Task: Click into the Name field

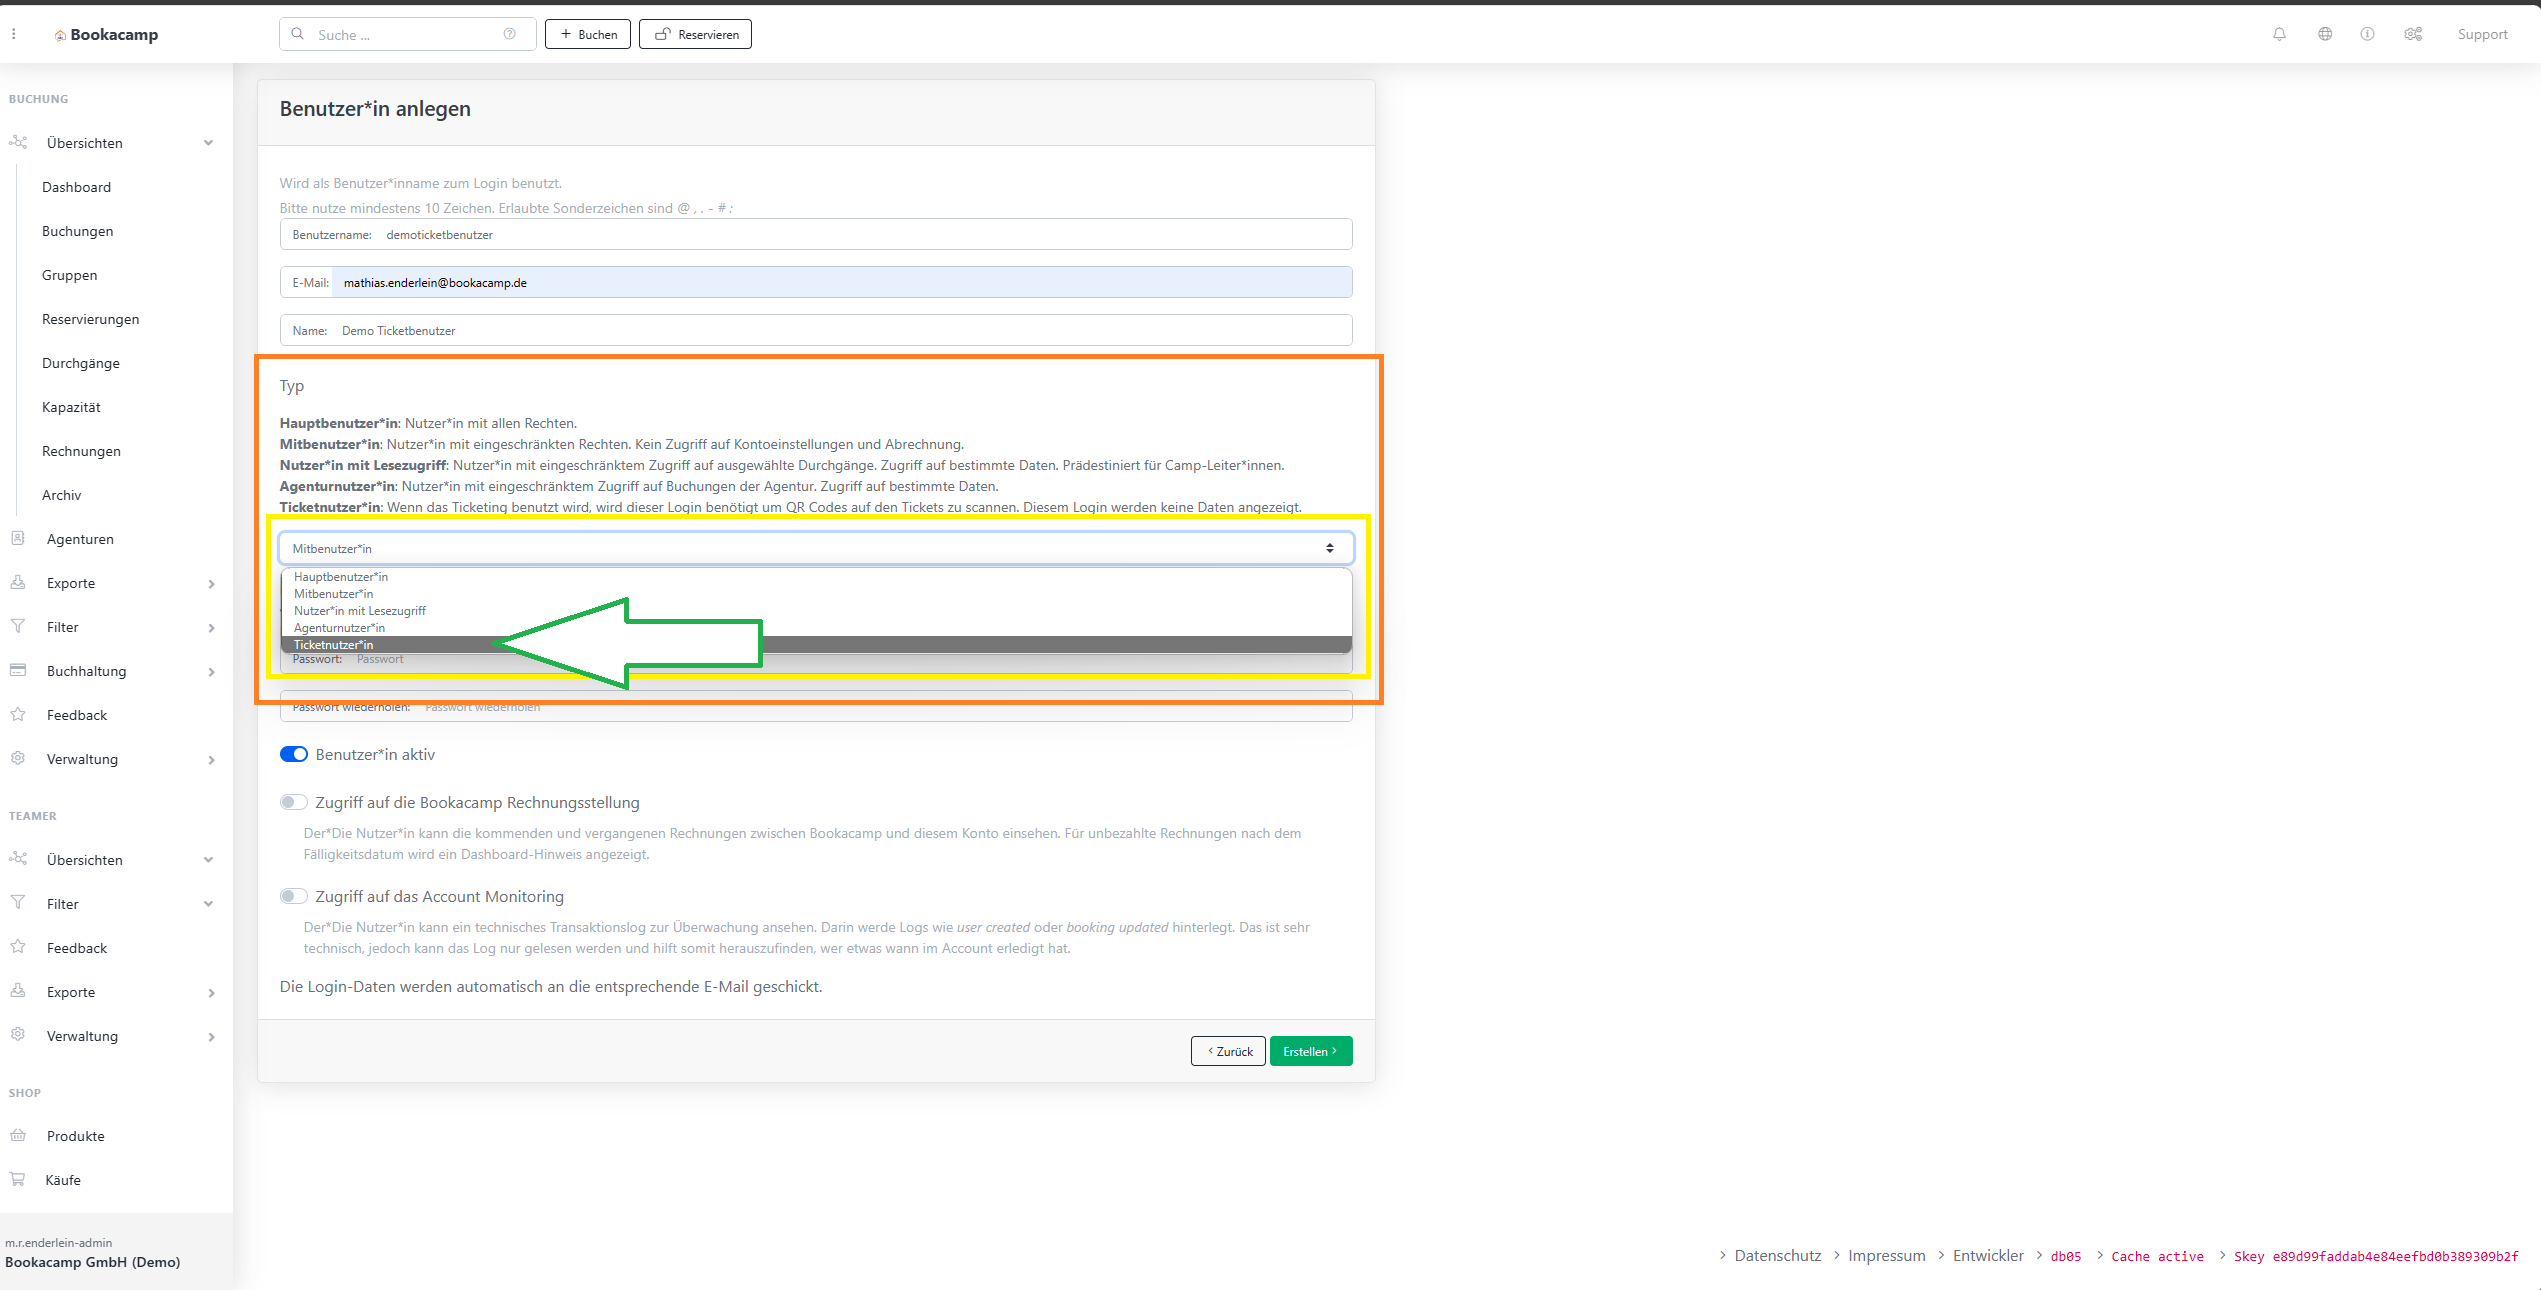Action: point(816,330)
